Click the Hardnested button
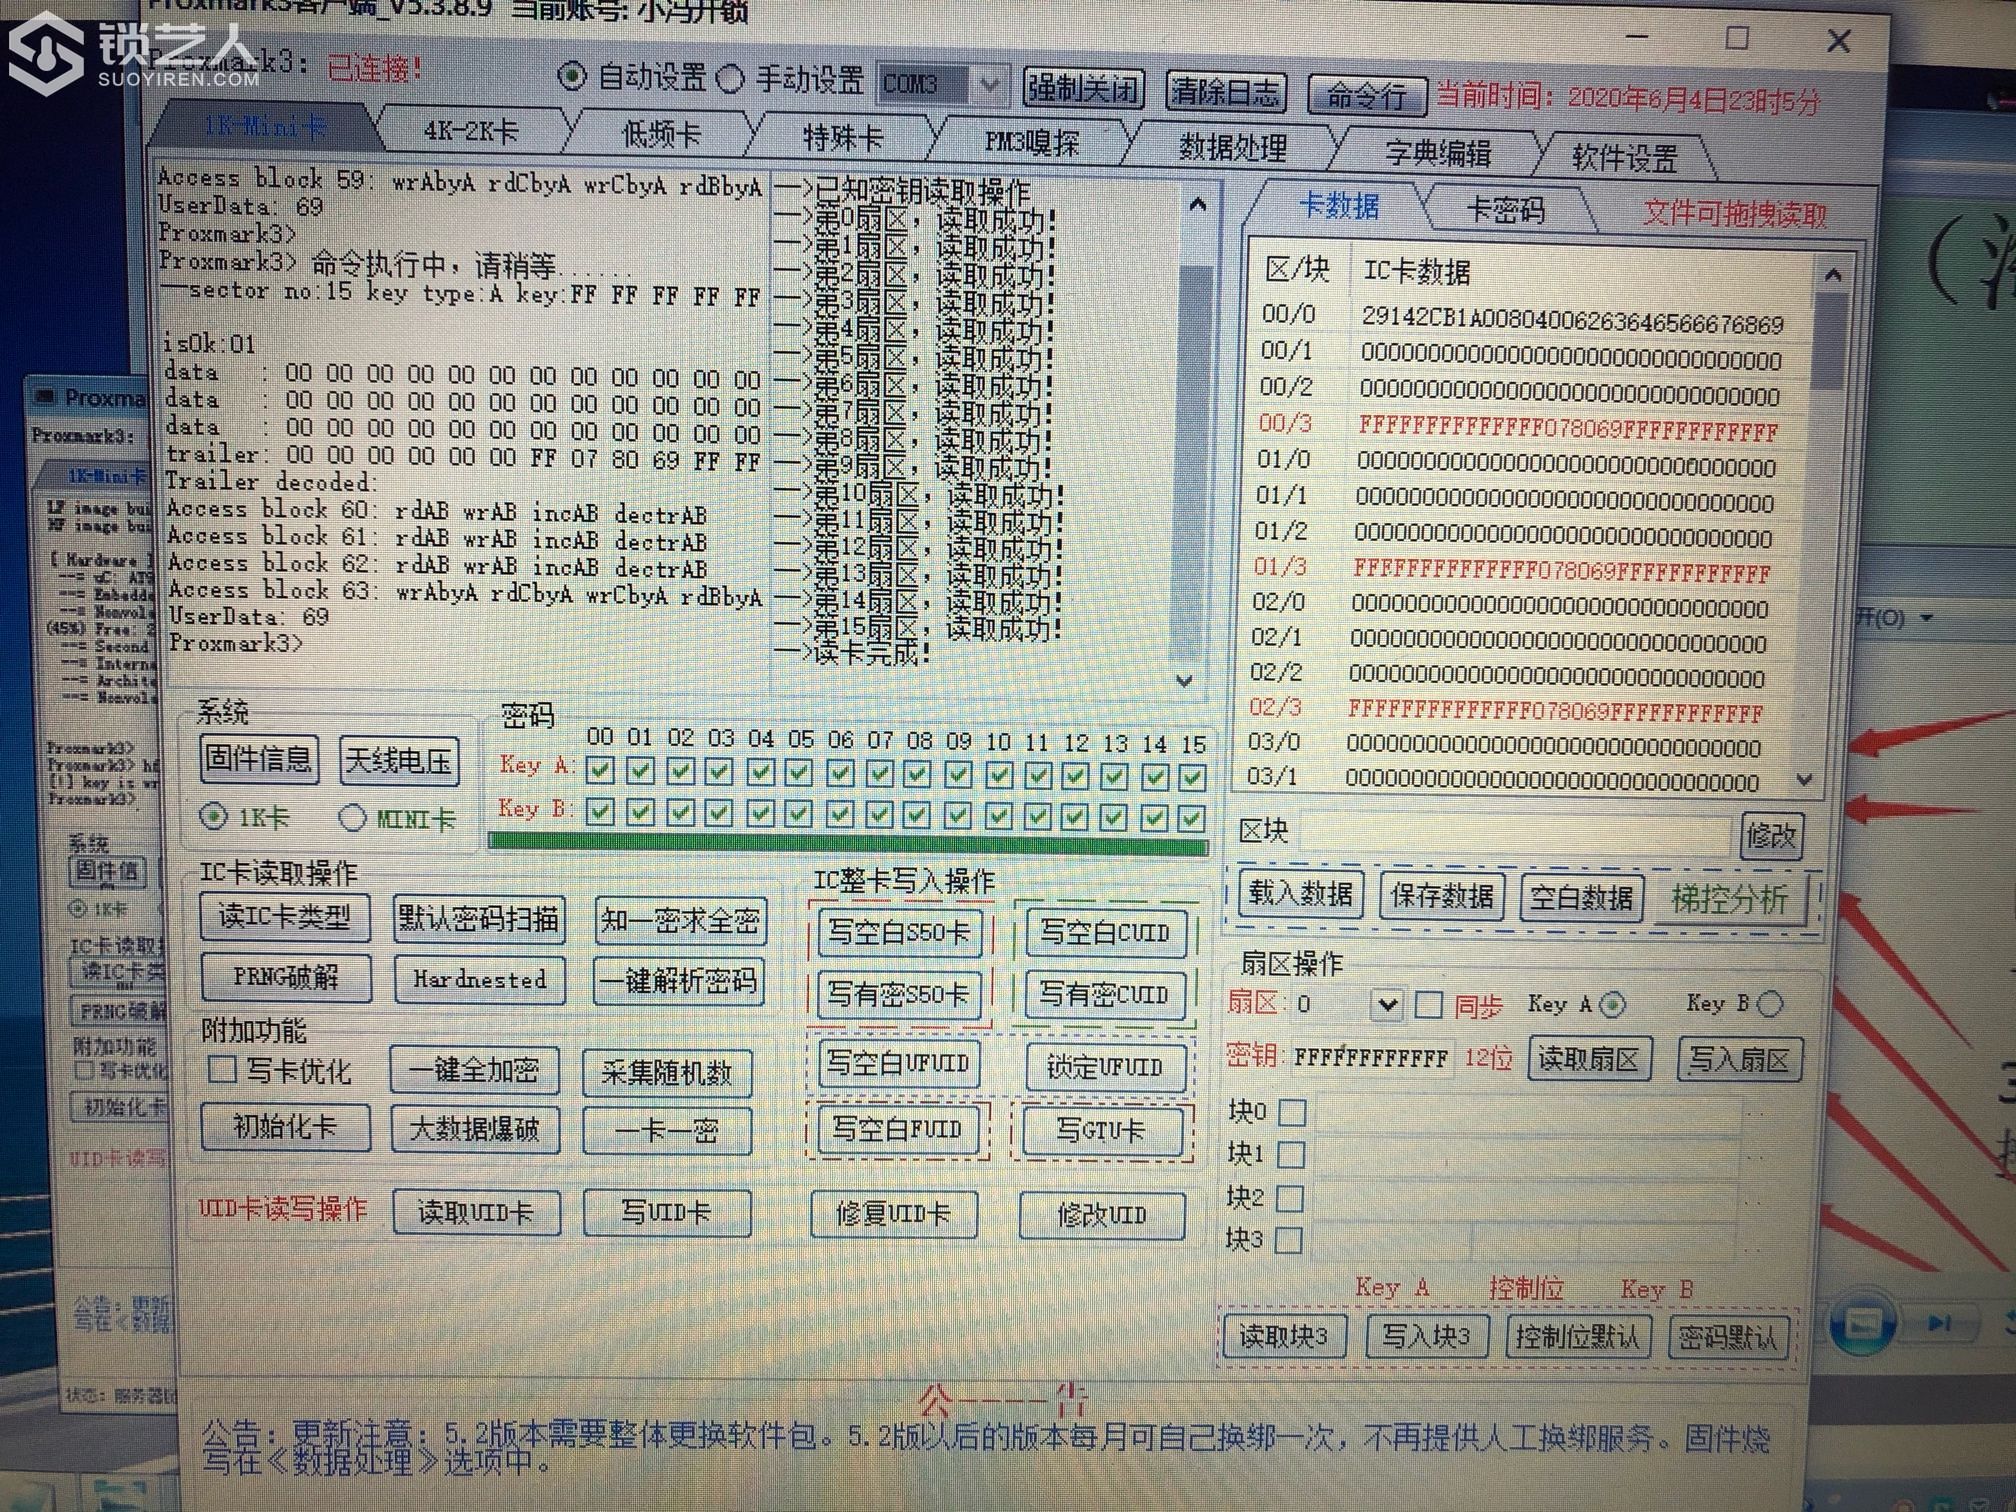Image resolution: width=2016 pixels, height=1512 pixels. pos(480,980)
